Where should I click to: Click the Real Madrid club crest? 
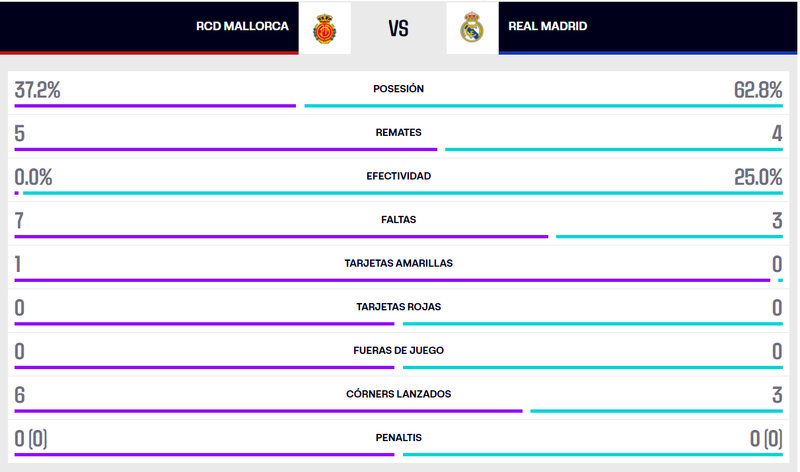pyautogui.click(x=472, y=28)
